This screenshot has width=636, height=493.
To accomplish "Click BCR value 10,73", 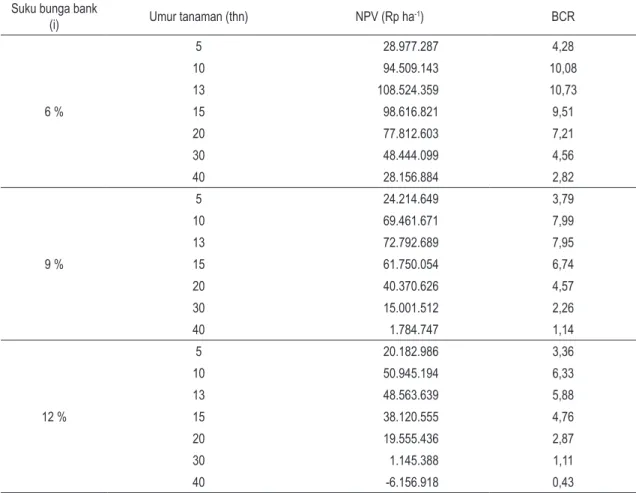I will 563,90.
